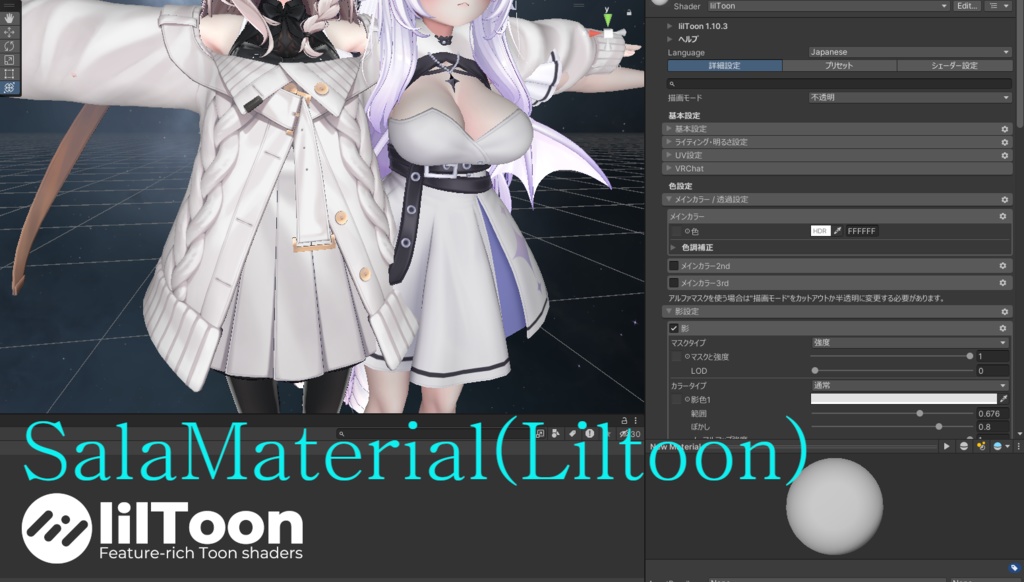The height and width of the screenshot is (582, 1024).
Task: Pick 影色1 color with eyedropper
Action: pyautogui.click(x=1004, y=399)
